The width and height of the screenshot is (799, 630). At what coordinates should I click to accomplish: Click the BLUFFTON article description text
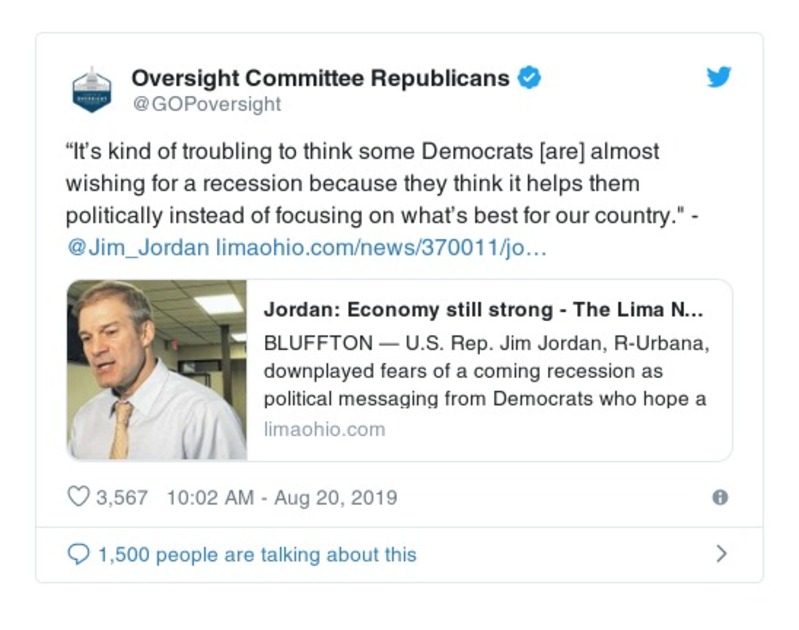tap(485, 370)
